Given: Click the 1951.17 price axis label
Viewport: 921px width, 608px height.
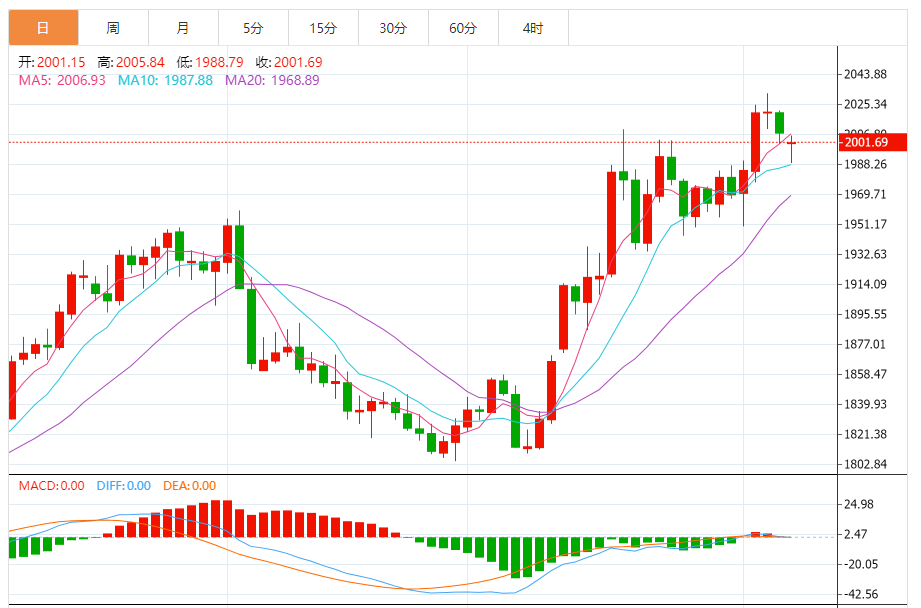Looking at the screenshot, I should 865,224.
